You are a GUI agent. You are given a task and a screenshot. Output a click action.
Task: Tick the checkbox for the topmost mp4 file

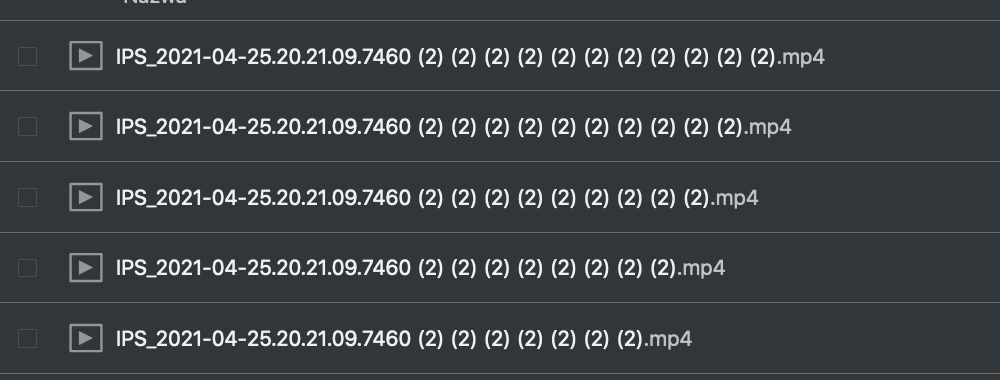(x=27, y=56)
